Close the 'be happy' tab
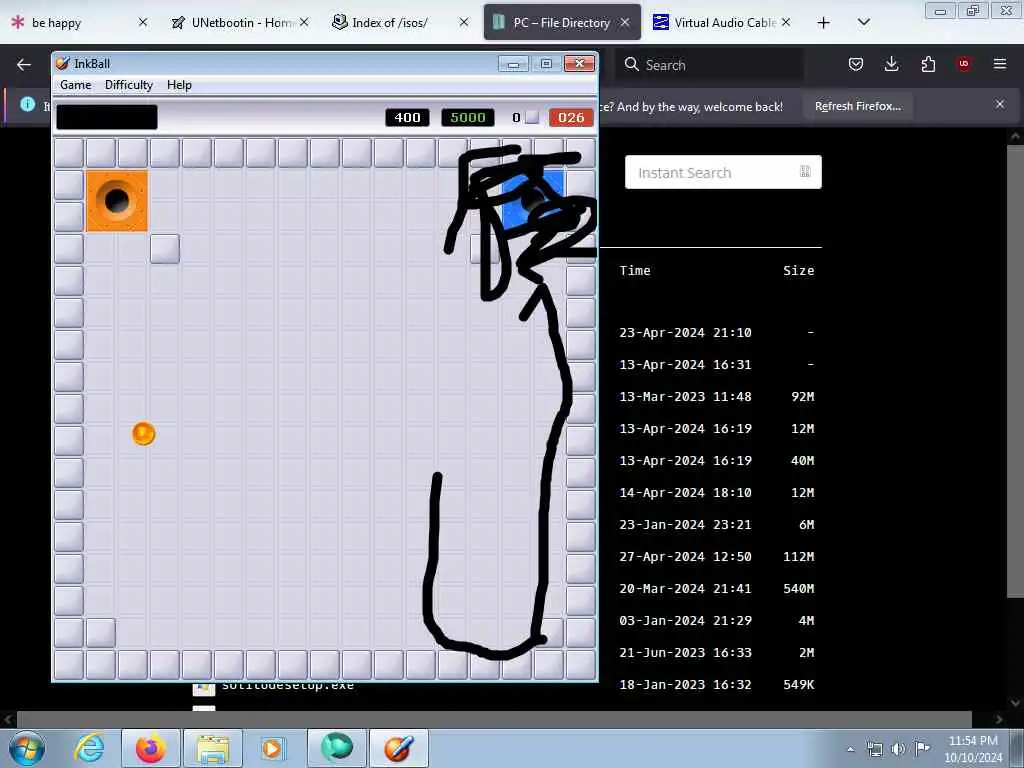The image size is (1024, 768). point(143,23)
